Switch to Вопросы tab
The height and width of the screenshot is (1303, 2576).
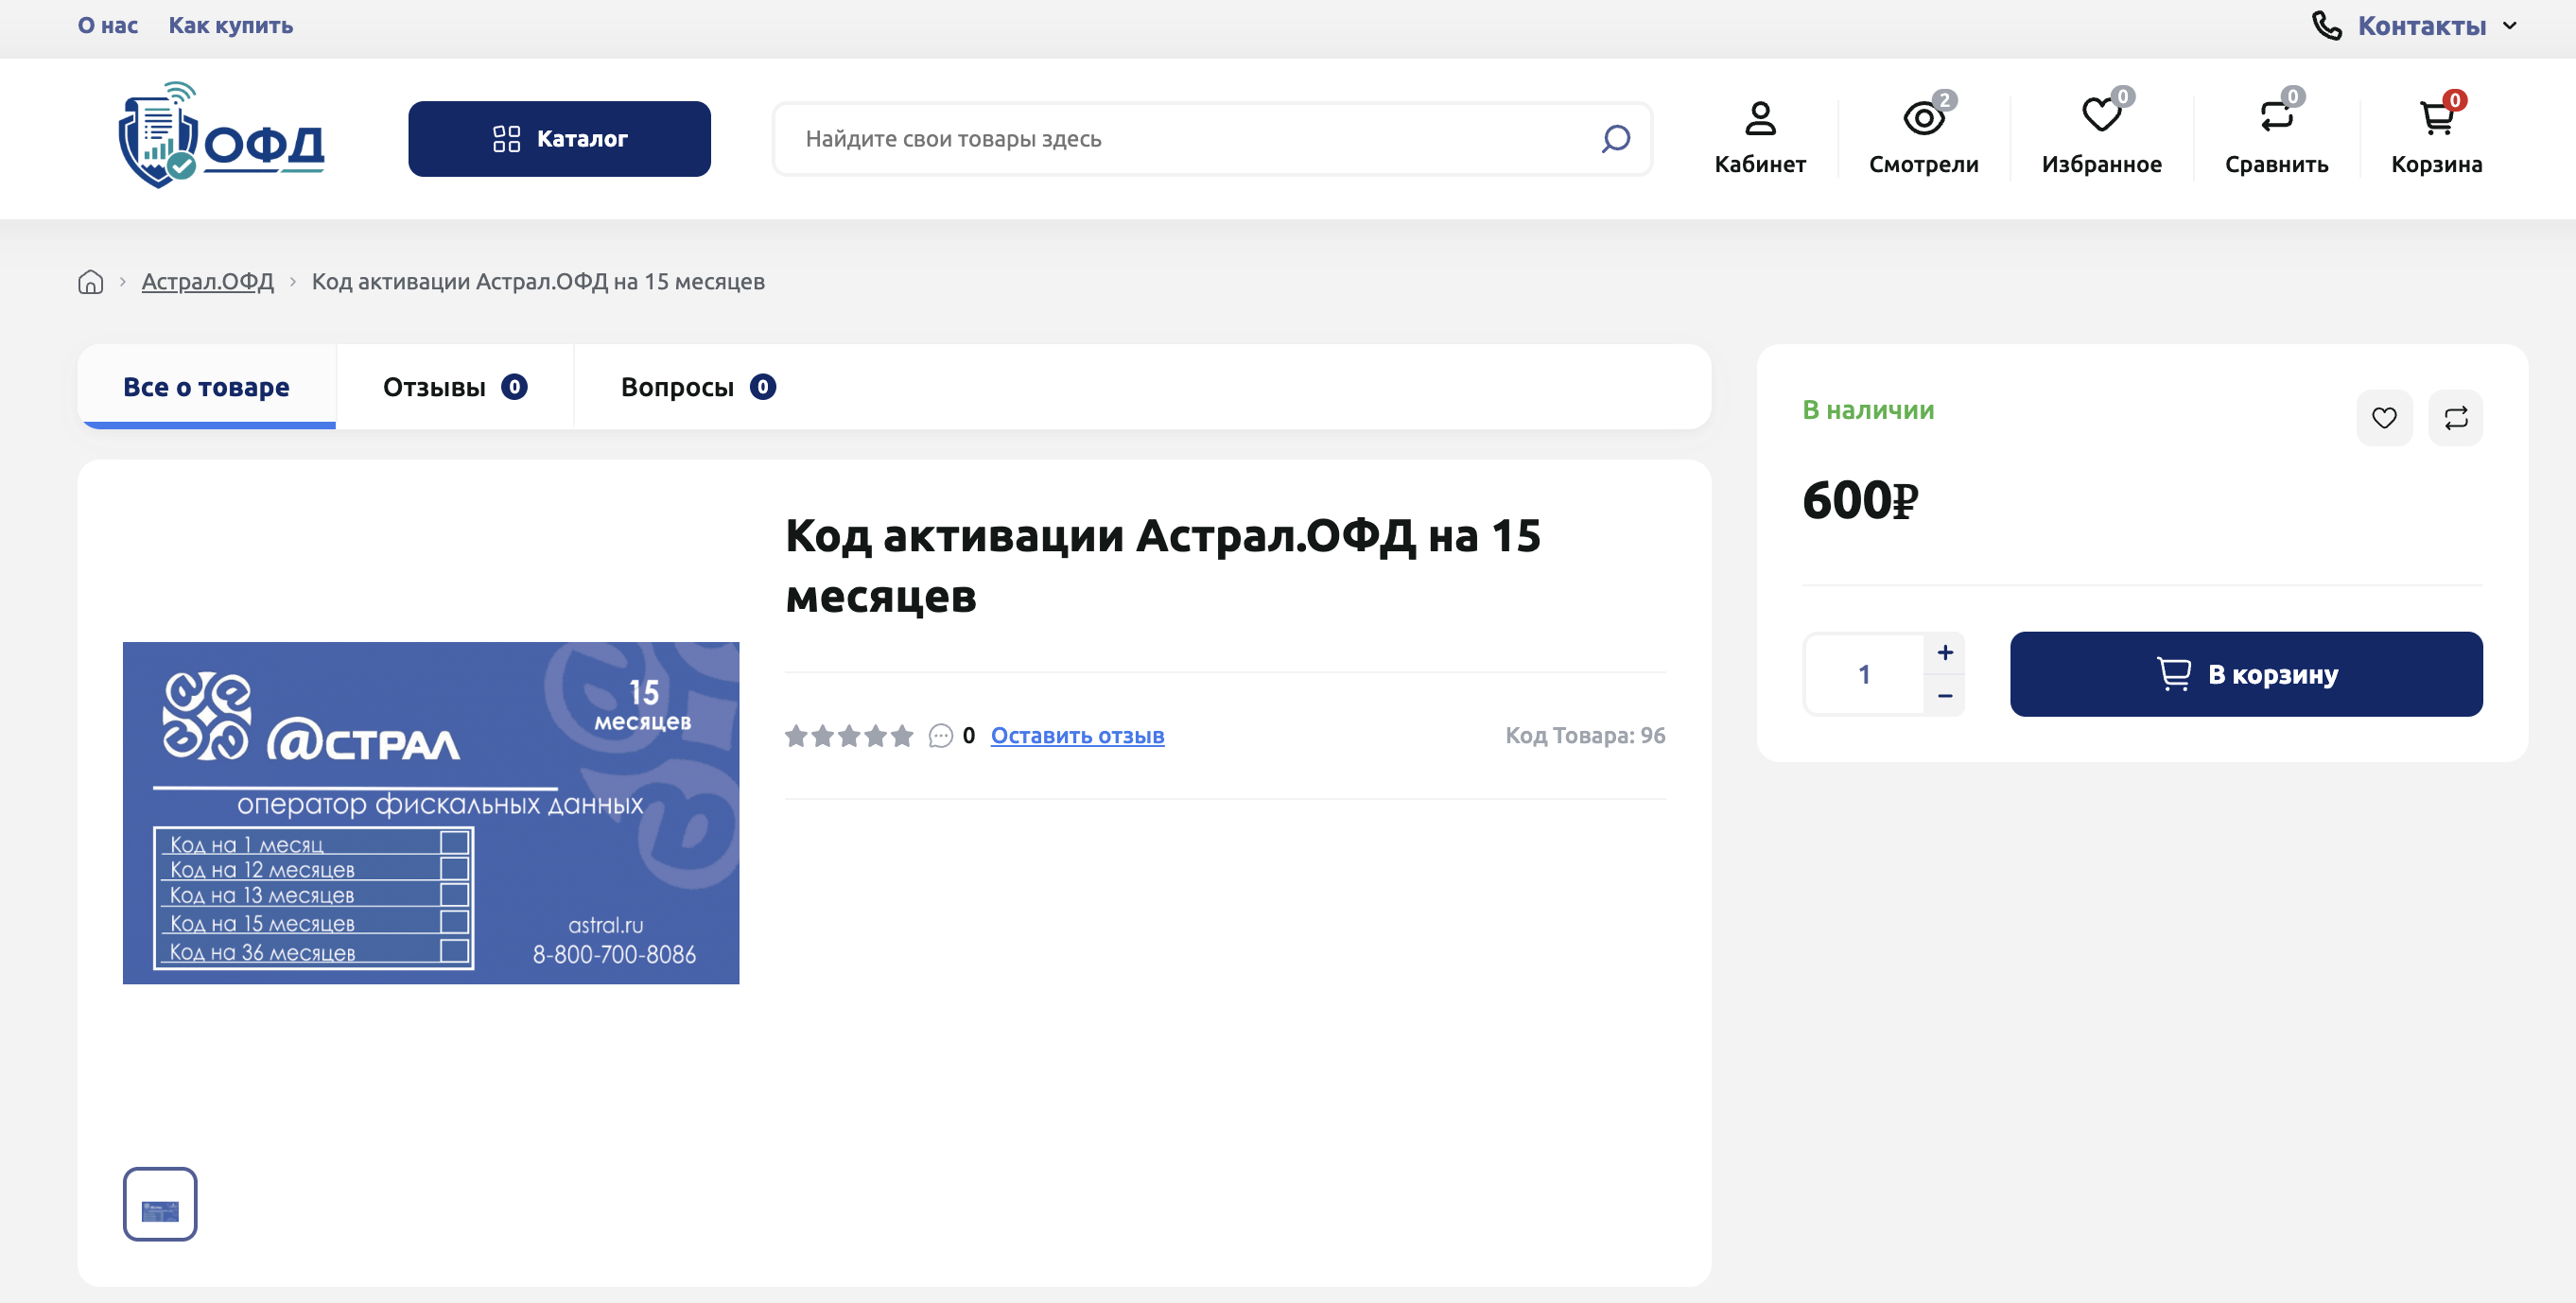[698, 387]
